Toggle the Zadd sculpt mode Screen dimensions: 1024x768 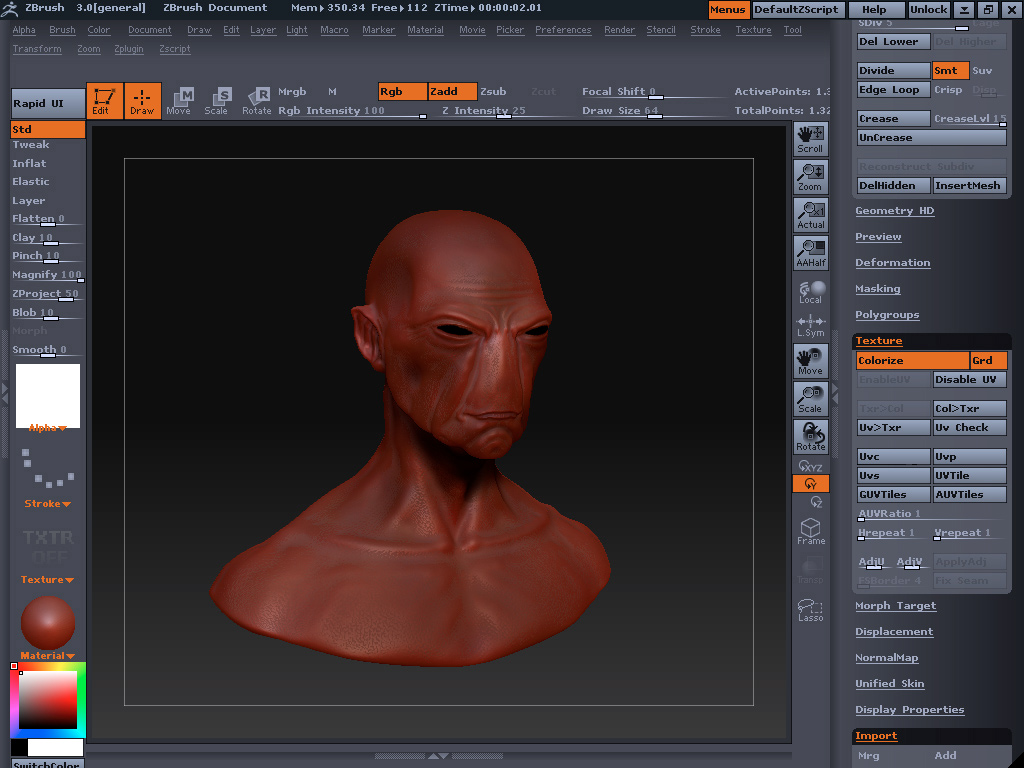[452, 91]
